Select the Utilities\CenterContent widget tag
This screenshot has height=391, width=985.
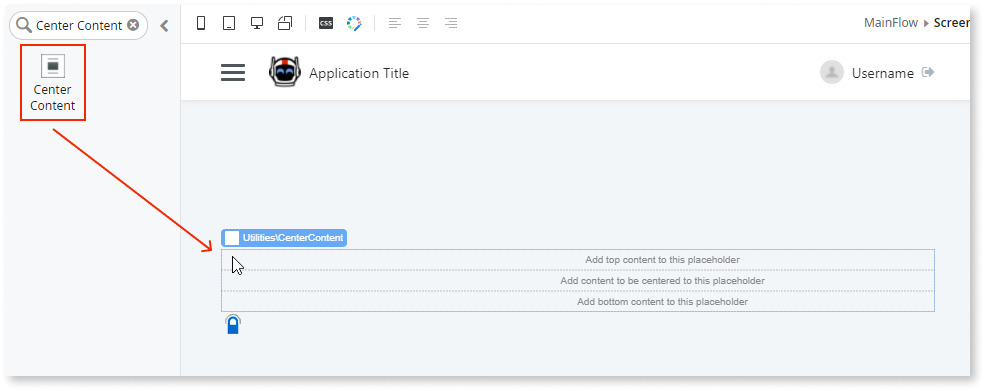(x=284, y=238)
